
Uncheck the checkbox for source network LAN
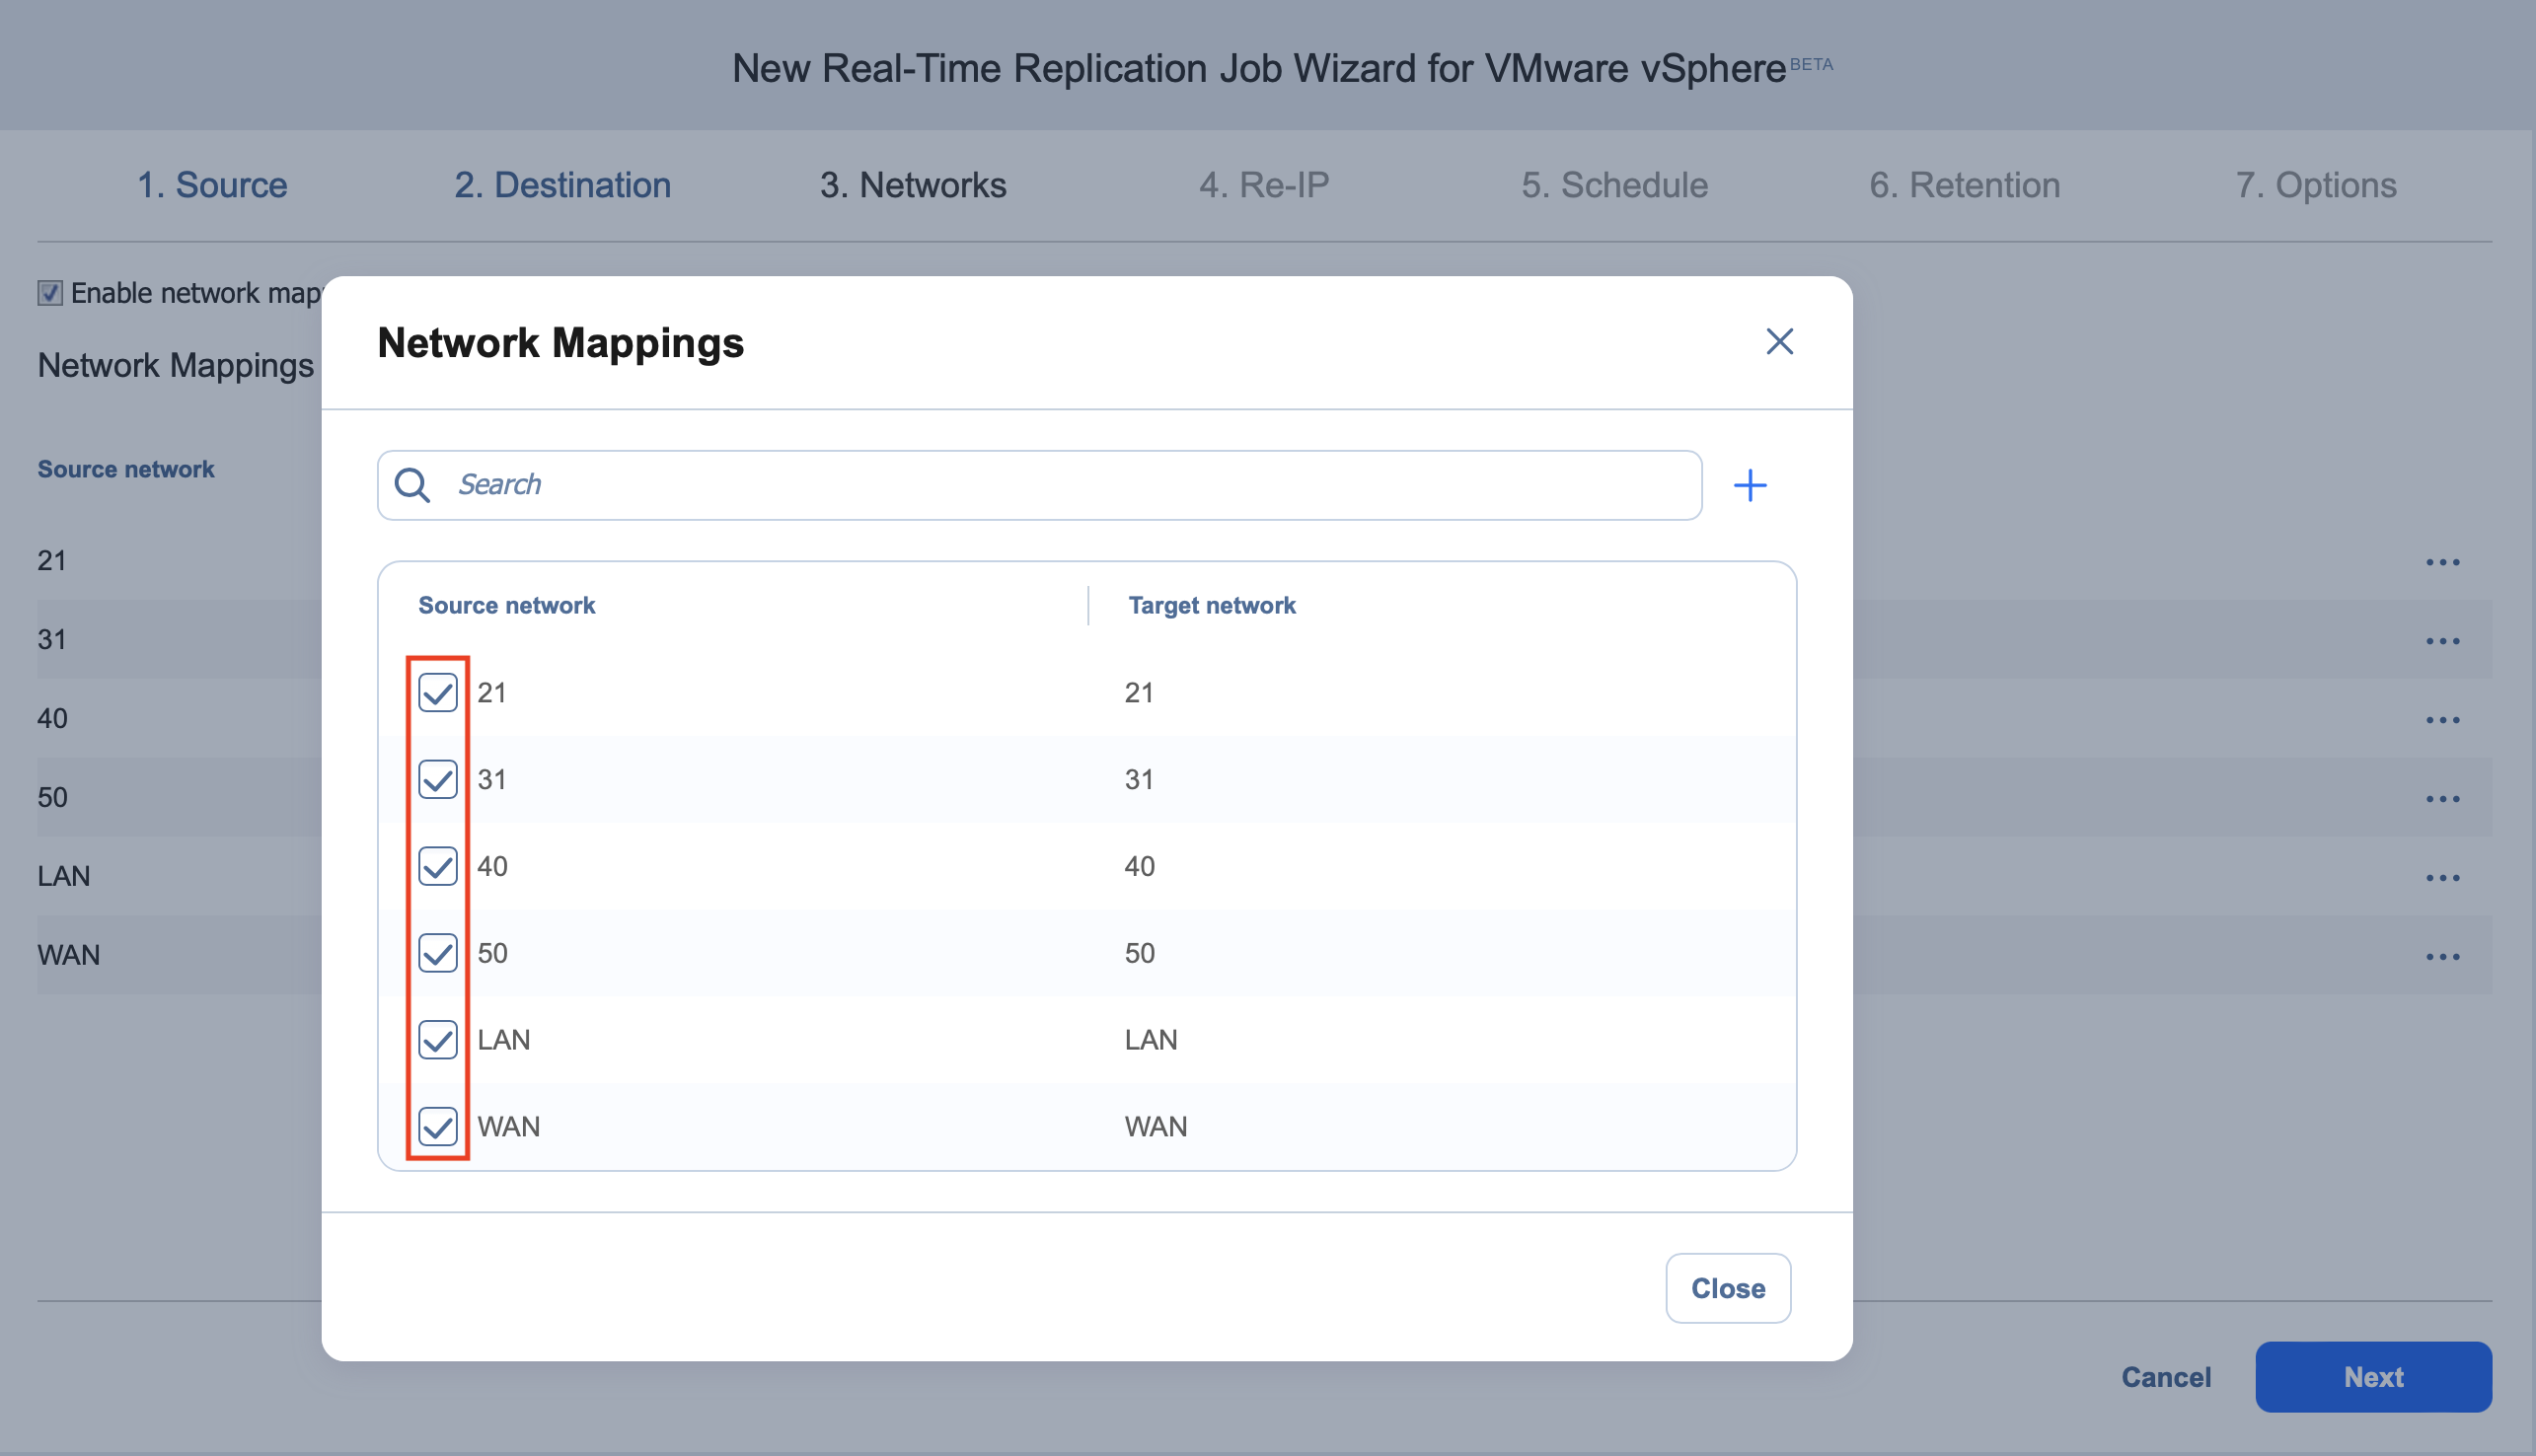point(438,1041)
